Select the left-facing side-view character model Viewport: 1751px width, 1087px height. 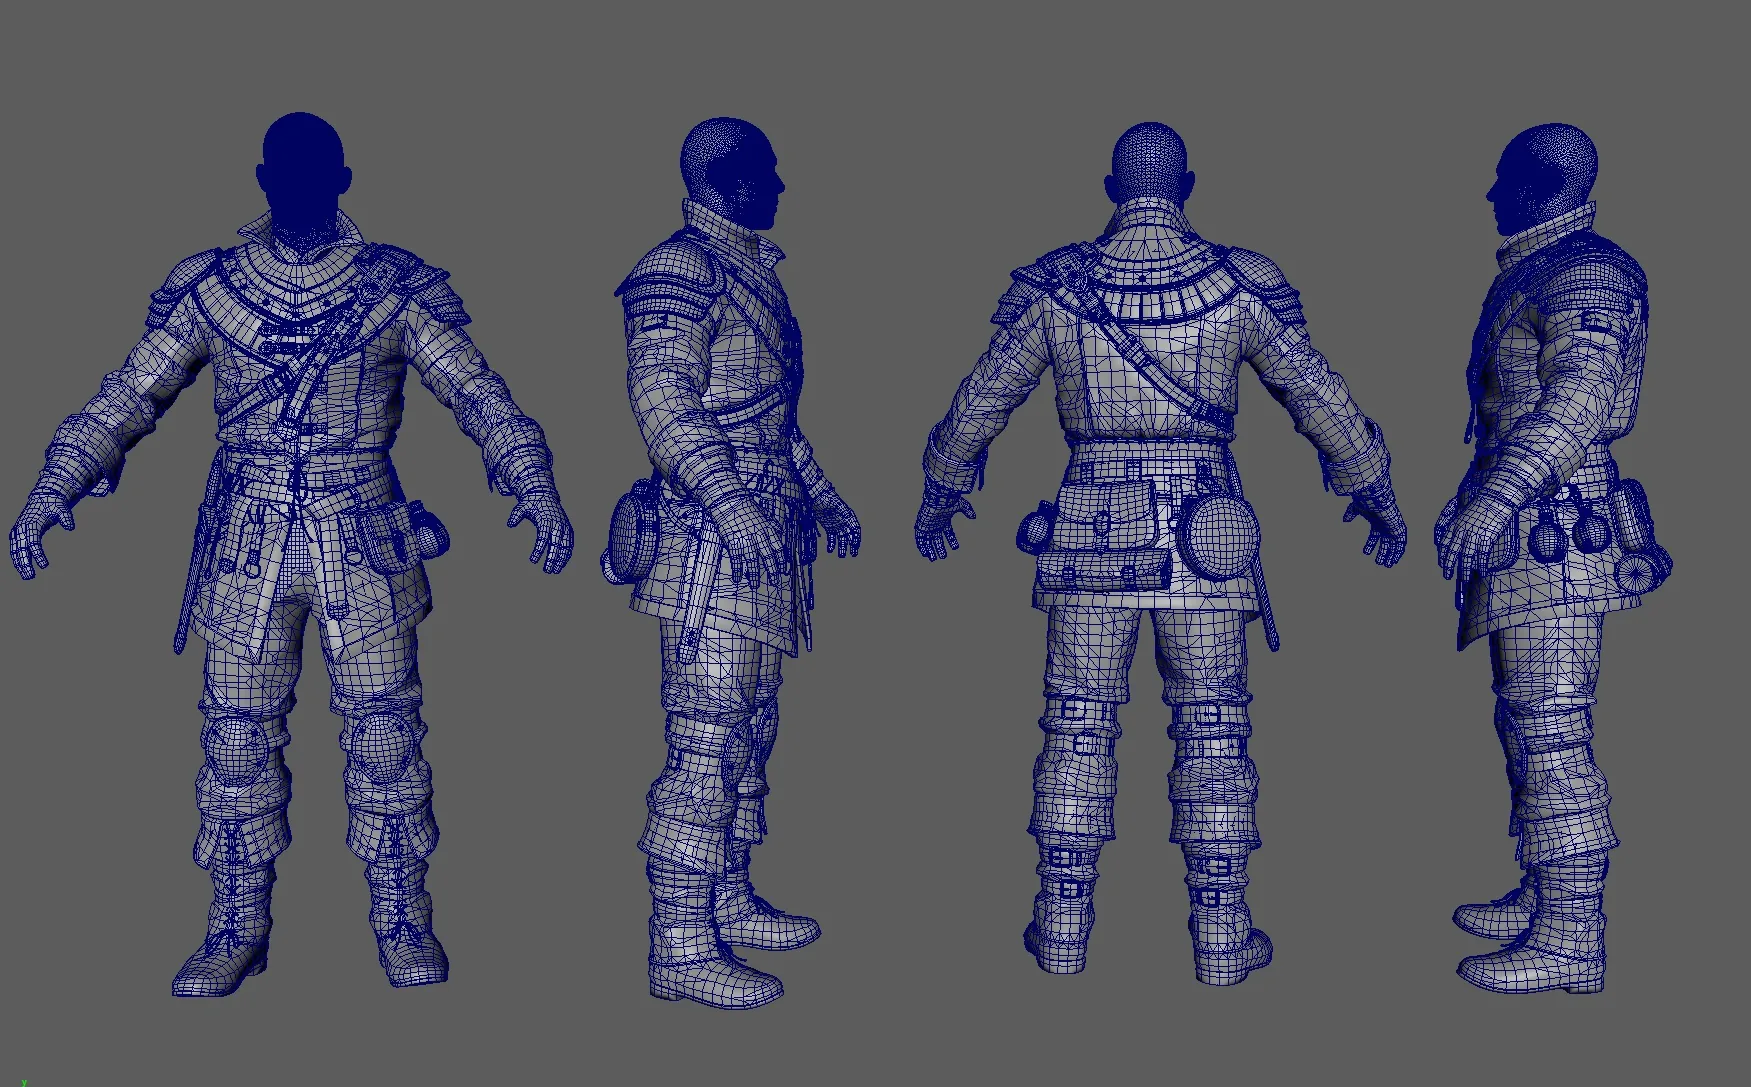1552,560
